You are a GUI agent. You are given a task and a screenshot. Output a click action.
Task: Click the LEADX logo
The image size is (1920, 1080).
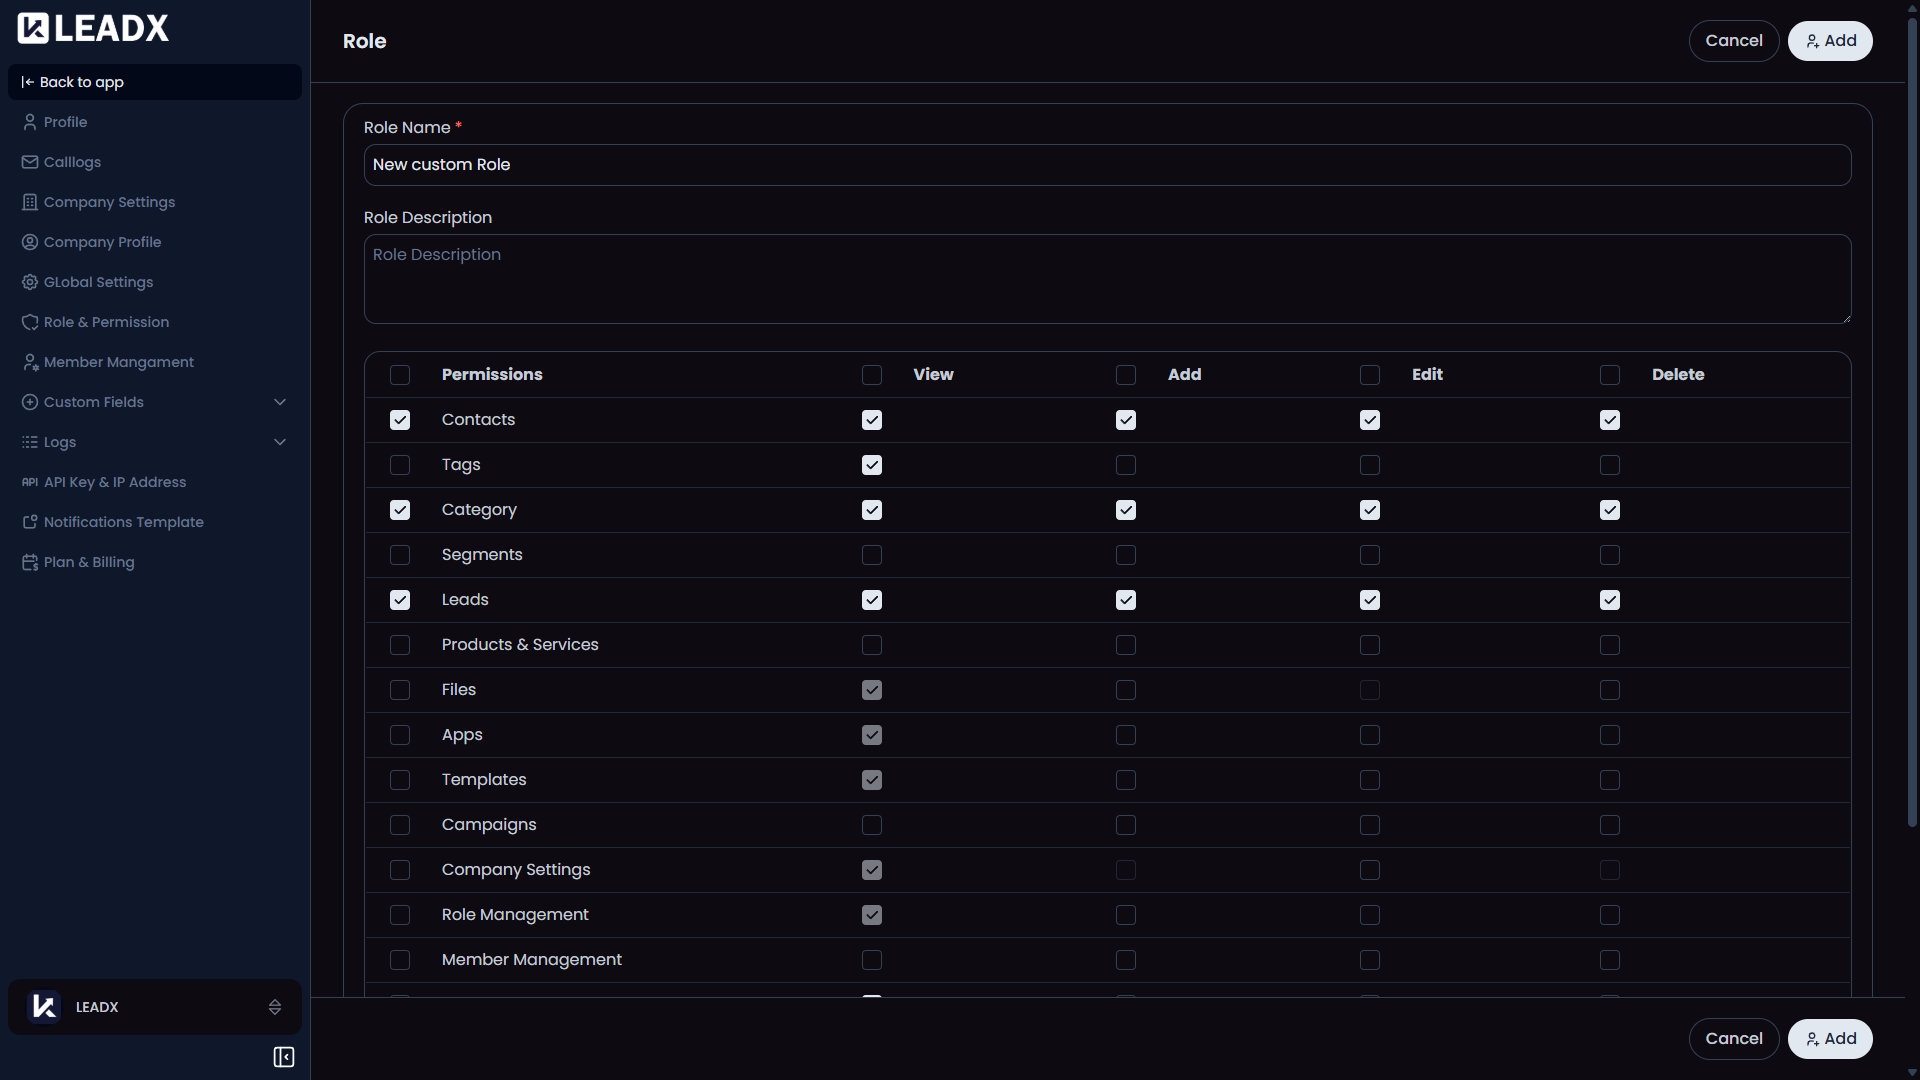92,27
